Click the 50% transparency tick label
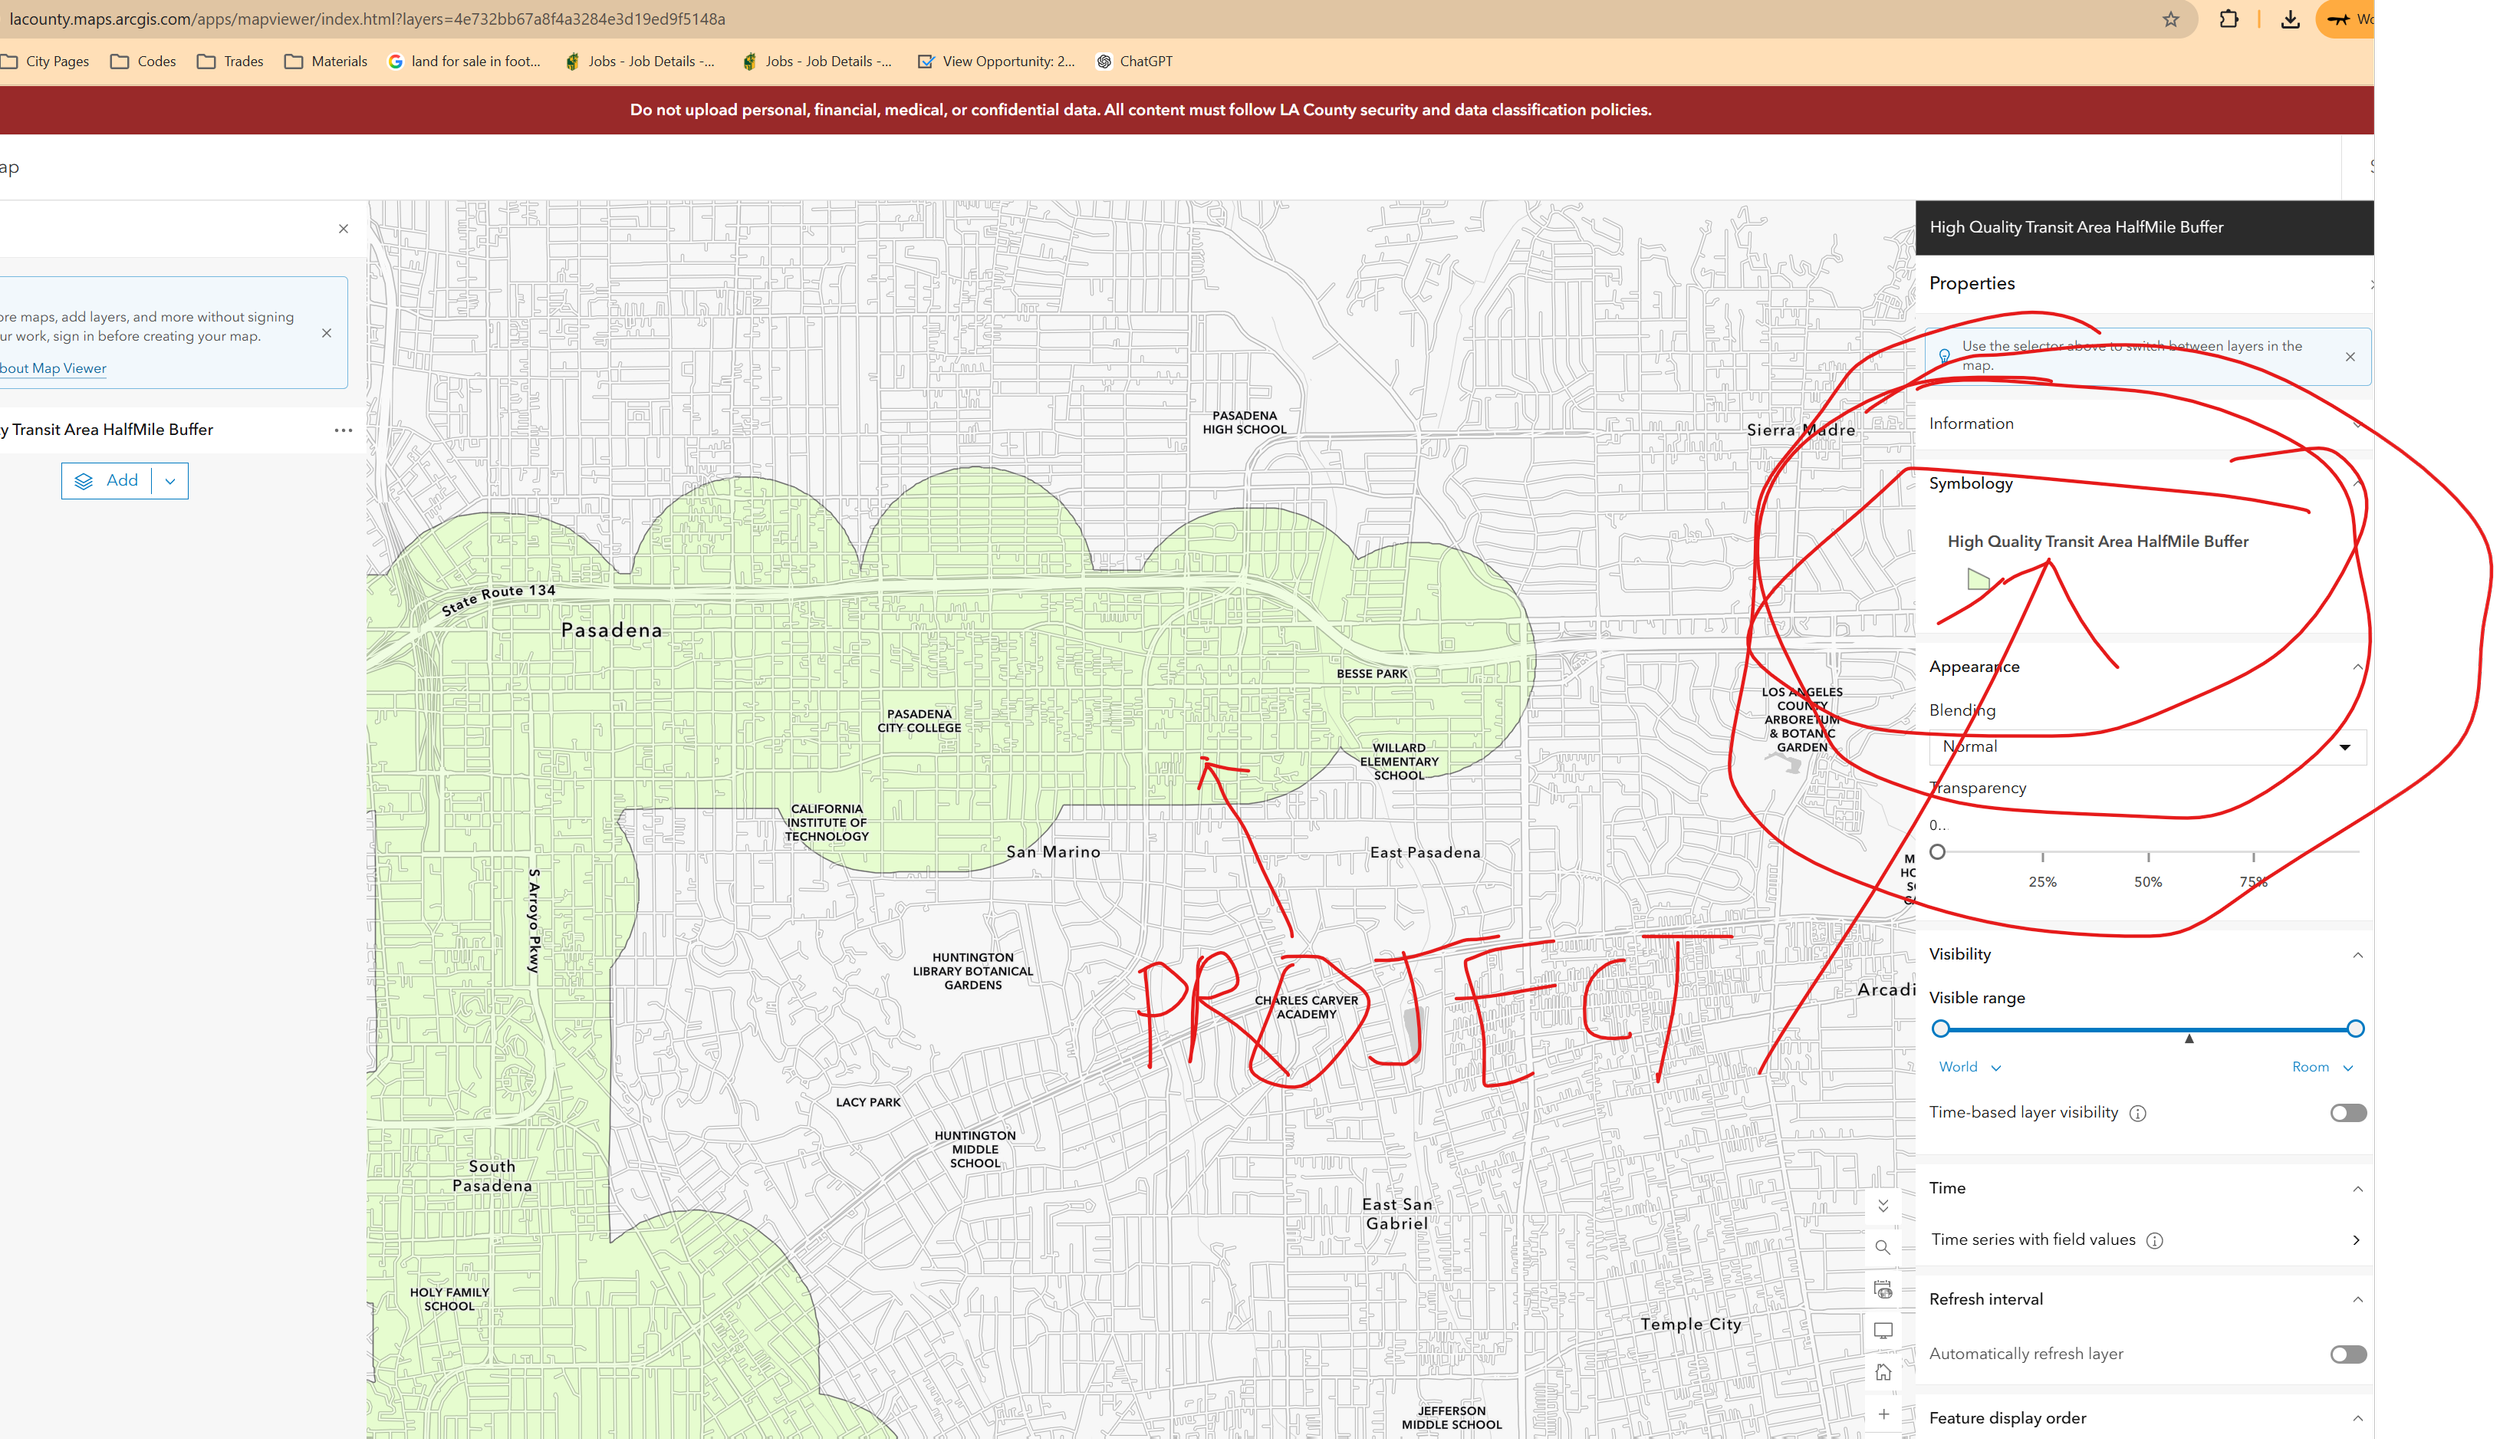 2147,882
